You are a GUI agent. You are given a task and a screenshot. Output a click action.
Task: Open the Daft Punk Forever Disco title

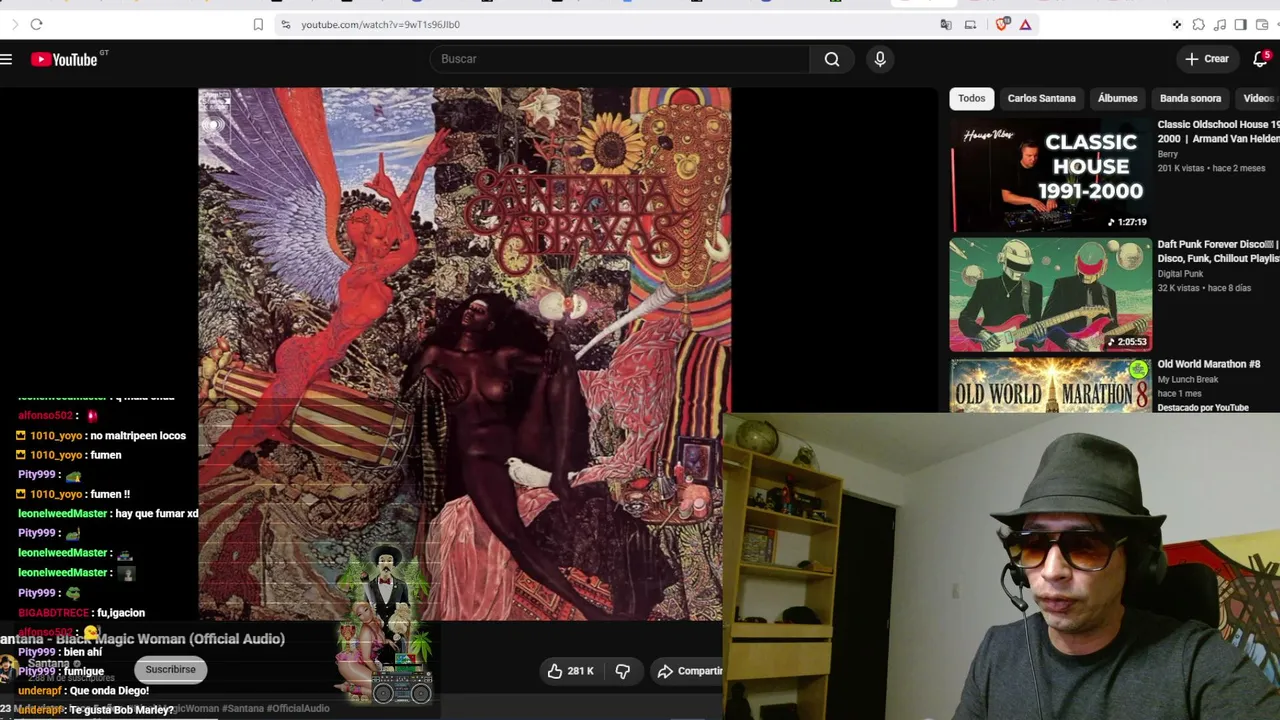(1218, 251)
